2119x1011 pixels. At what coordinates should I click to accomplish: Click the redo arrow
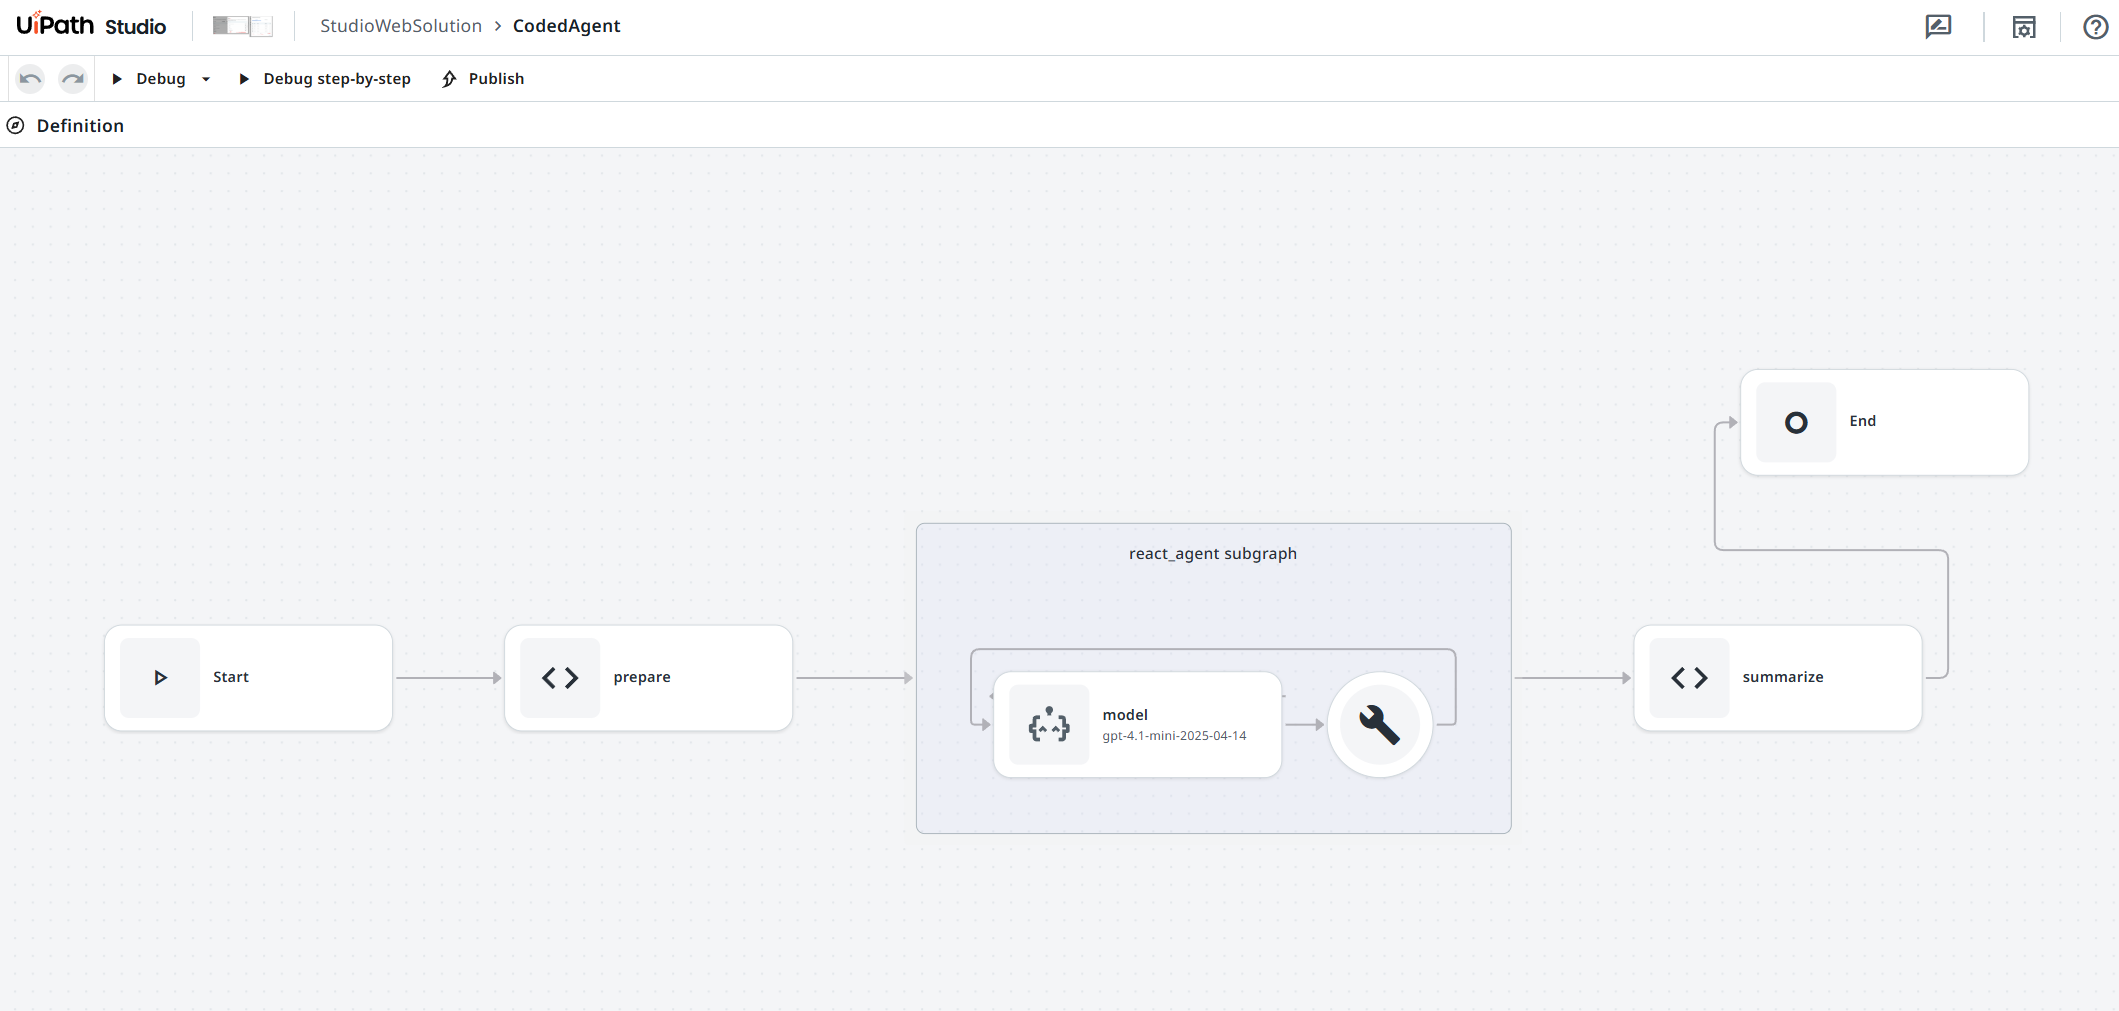pos(72,78)
